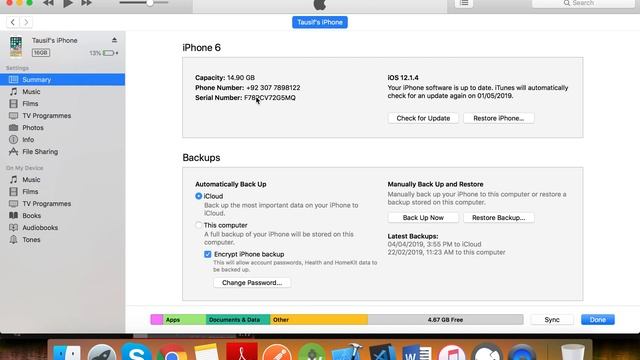Viewport: 640px width, 360px height.
Task: Open the Trash in the Dock
Action: click(x=573, y=352)
